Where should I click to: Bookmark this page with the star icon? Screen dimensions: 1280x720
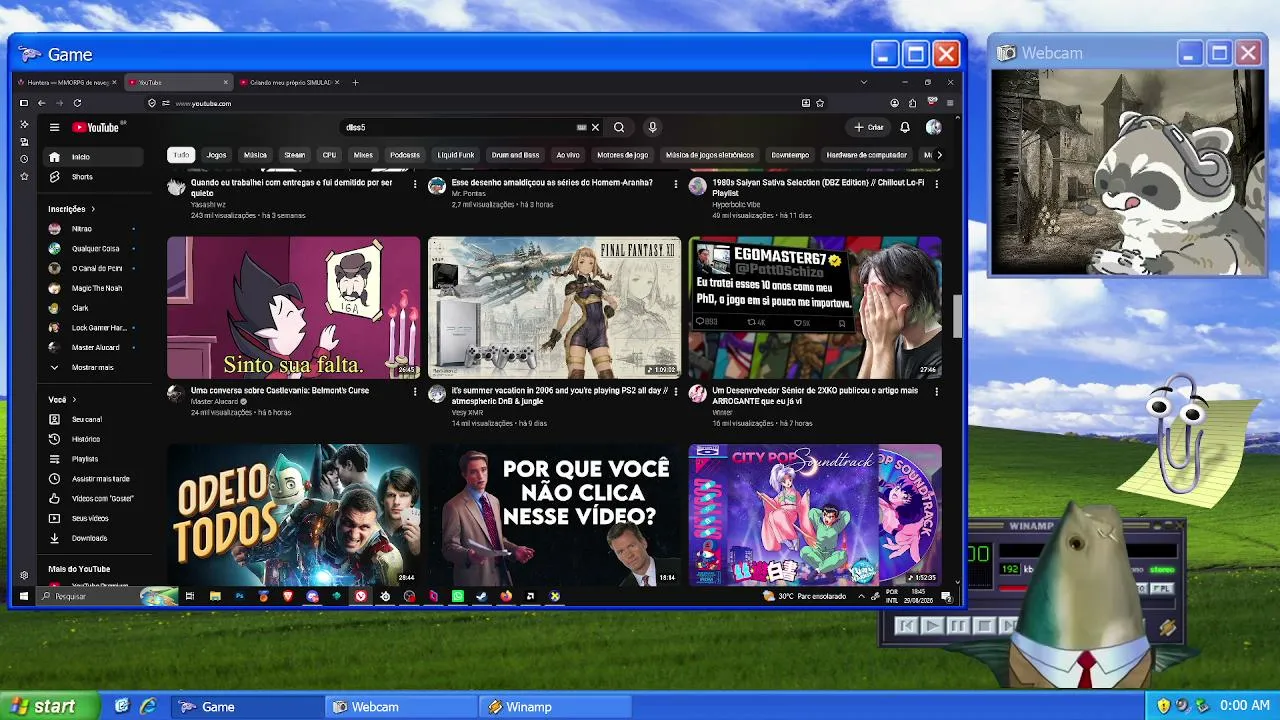(x=820, y=103)
